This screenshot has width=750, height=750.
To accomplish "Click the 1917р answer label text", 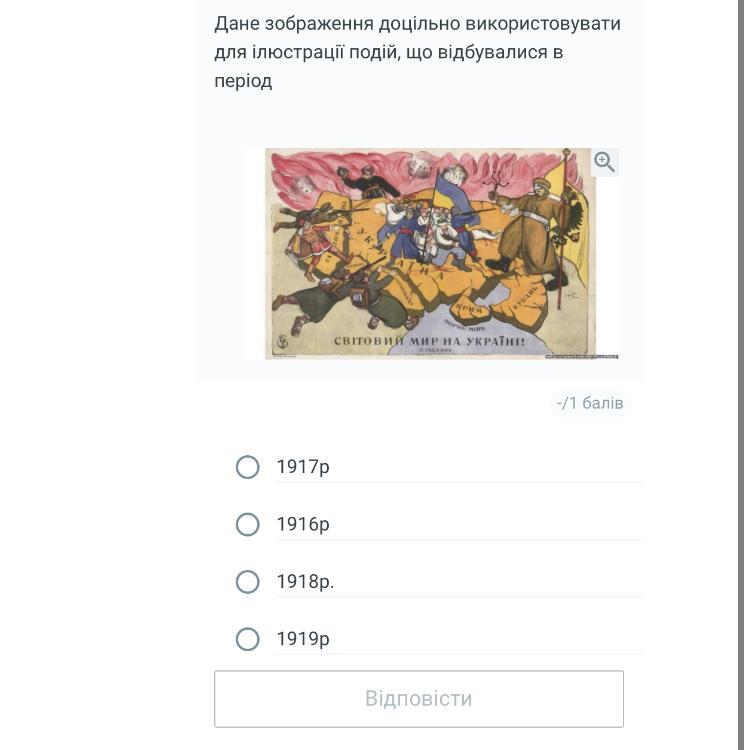I will point(303,467).
